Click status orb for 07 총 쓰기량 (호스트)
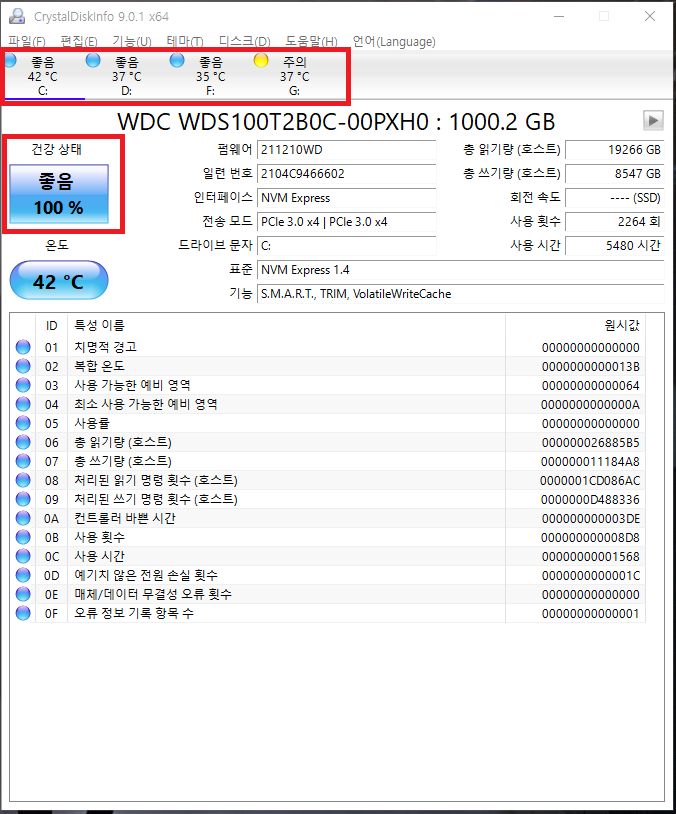The image size is (676, 814). 23,461
